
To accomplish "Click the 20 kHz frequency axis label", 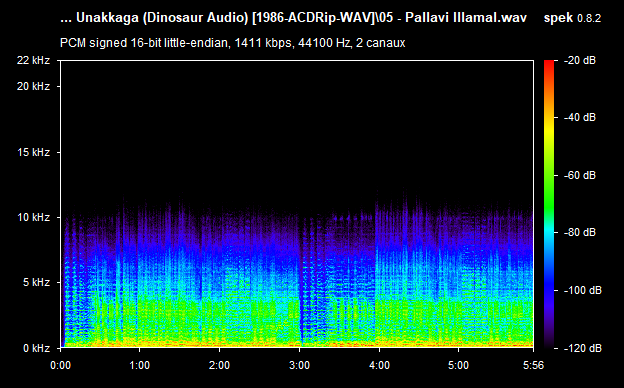I will click(33, 86).
